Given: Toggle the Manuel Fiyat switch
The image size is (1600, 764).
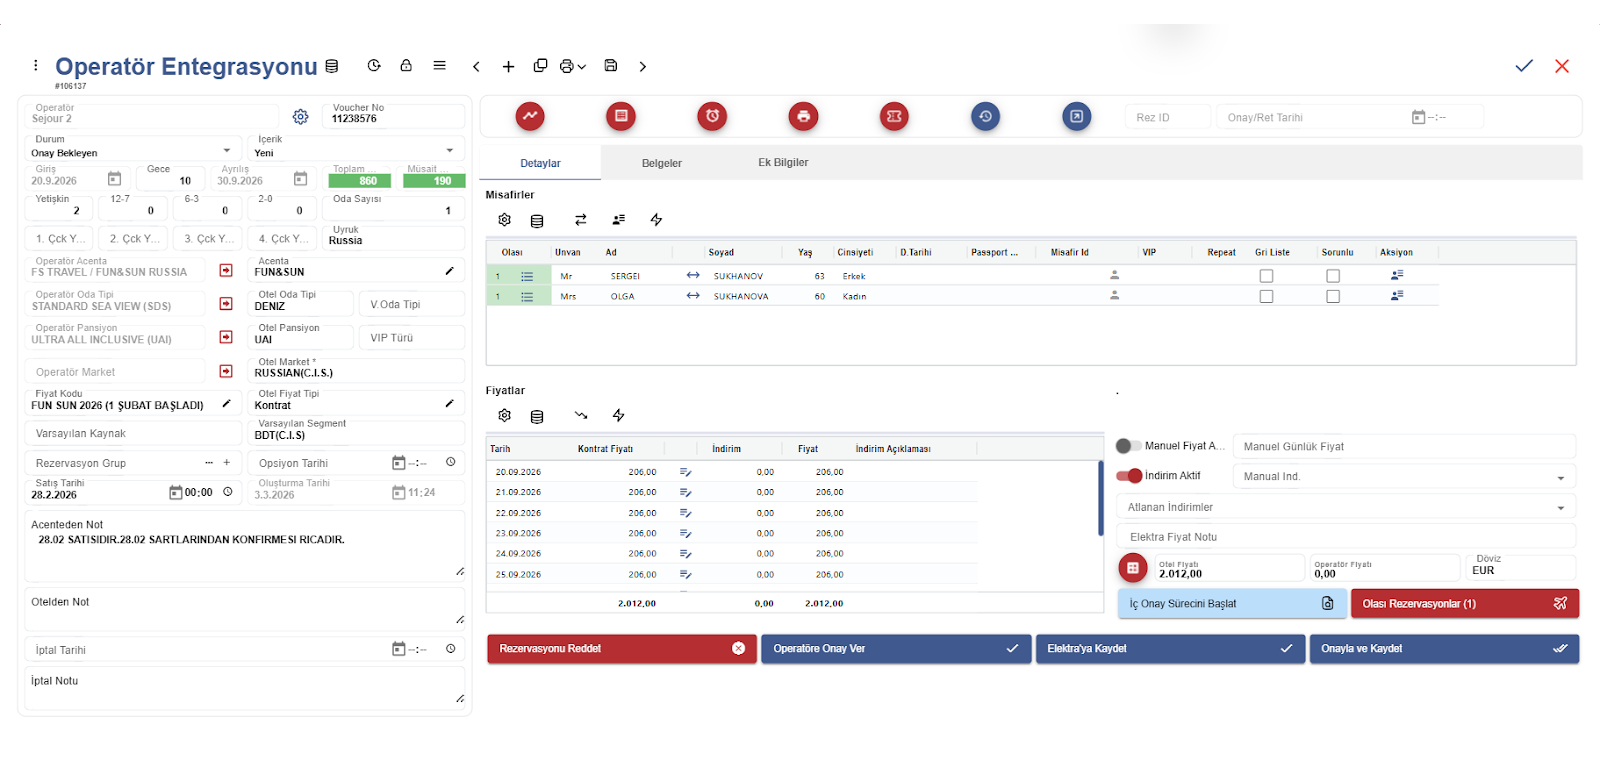Looking at the screenshot, I should [1128, 446].
